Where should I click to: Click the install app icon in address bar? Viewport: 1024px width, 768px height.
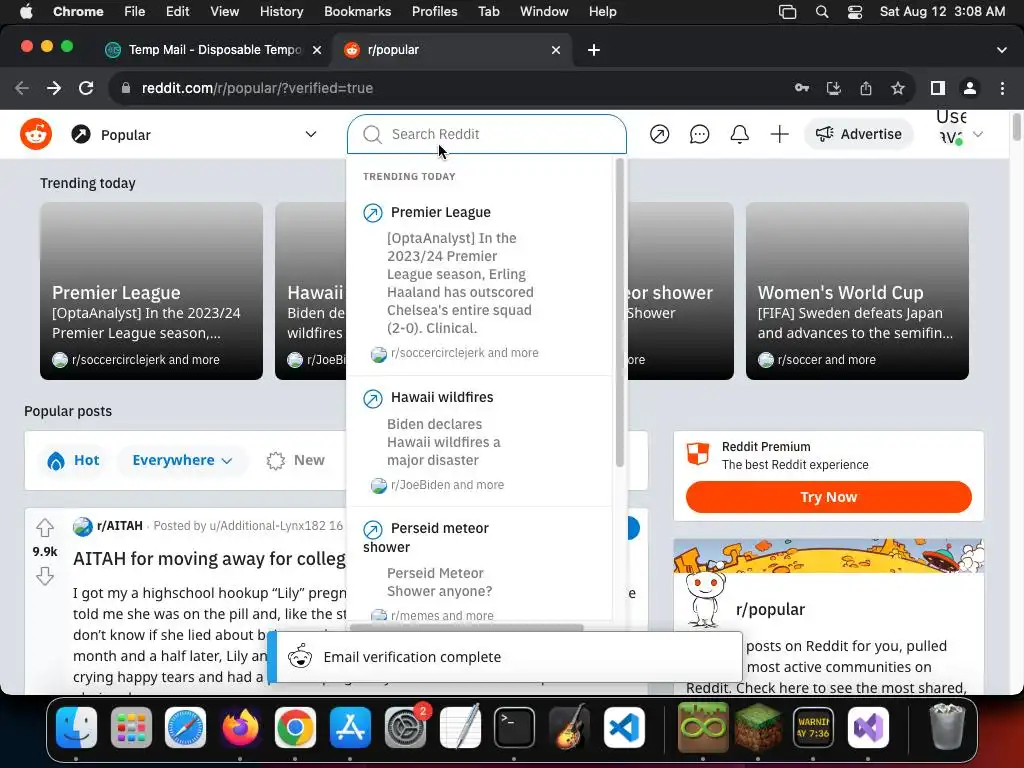(834, 88)
